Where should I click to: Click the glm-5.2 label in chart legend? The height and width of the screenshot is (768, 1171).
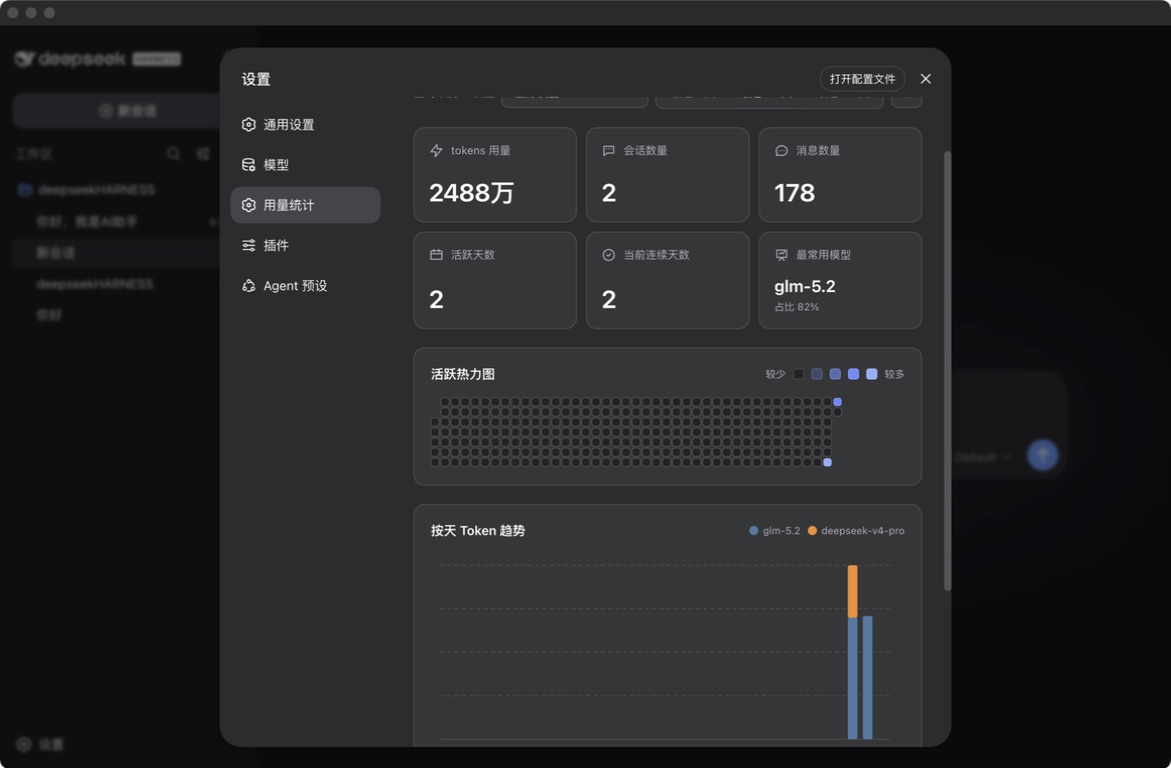pos(781,530)
